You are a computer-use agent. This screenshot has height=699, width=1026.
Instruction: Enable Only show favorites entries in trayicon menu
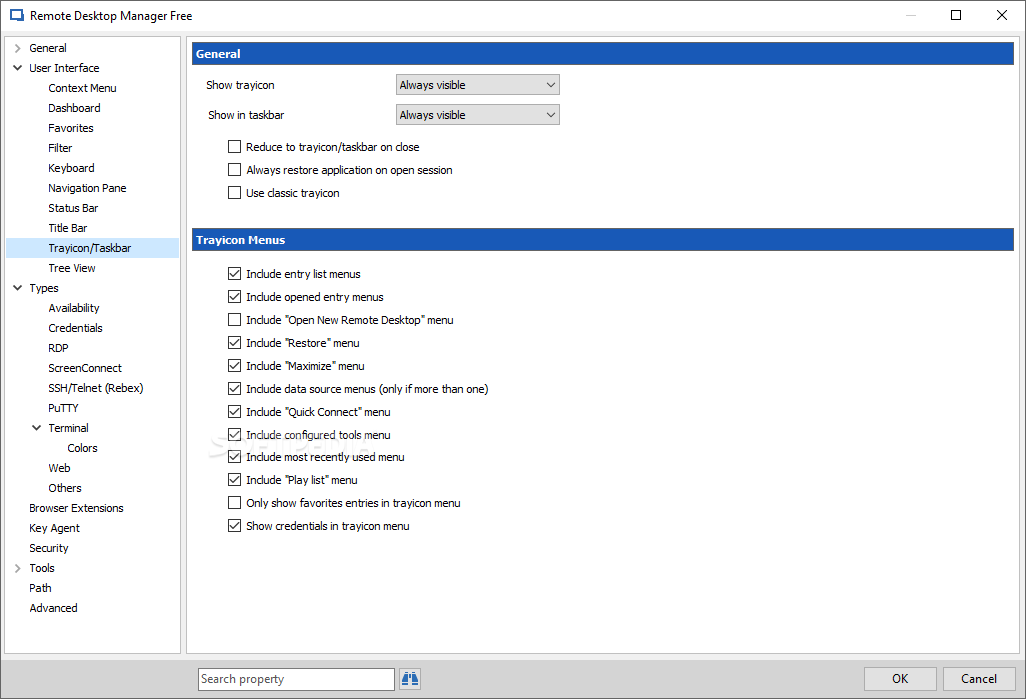[234, 503]
